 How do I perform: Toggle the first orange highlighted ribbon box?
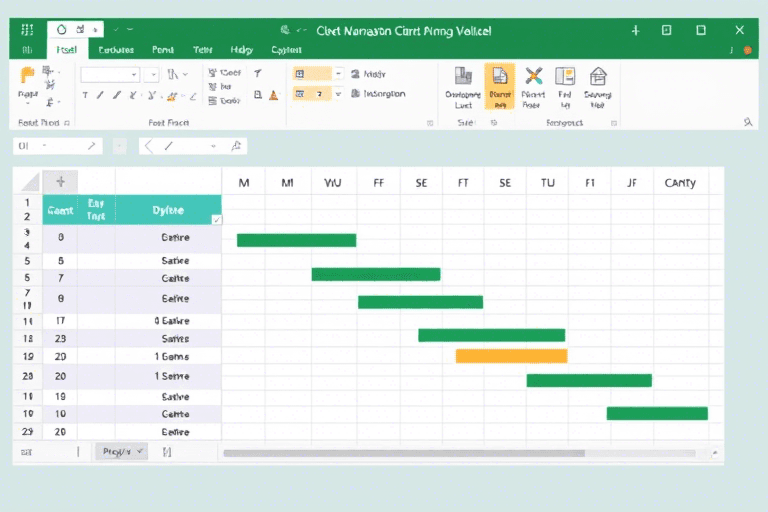[312, 74]
